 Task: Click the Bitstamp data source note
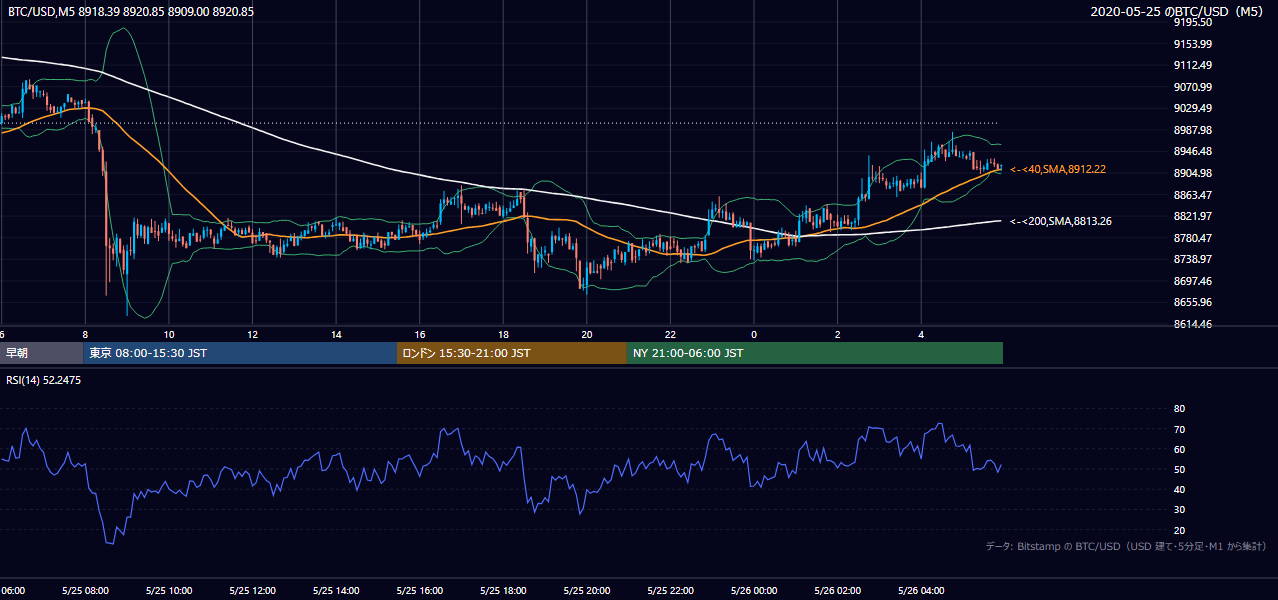click(1126, 546)
